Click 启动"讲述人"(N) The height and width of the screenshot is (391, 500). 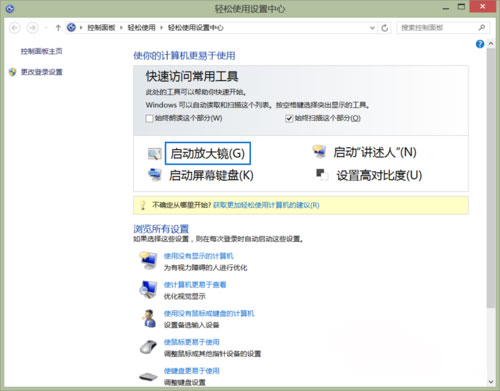(375, 152)
